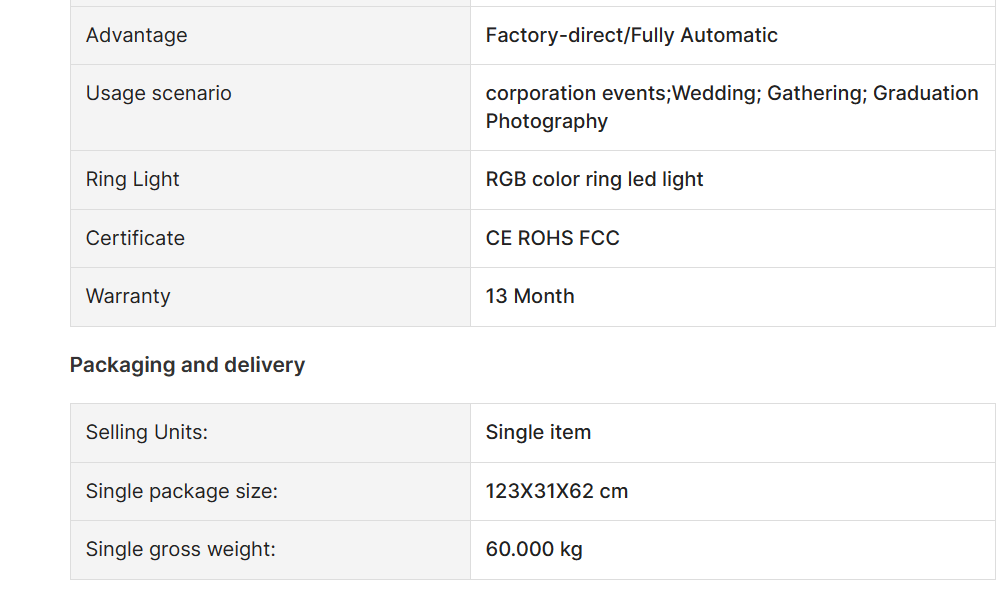Image resolution: width=1003 pixels, height=592 pixels.
Task: Select the 123X31X62 cm dimension value
Action: coord(557,492)
